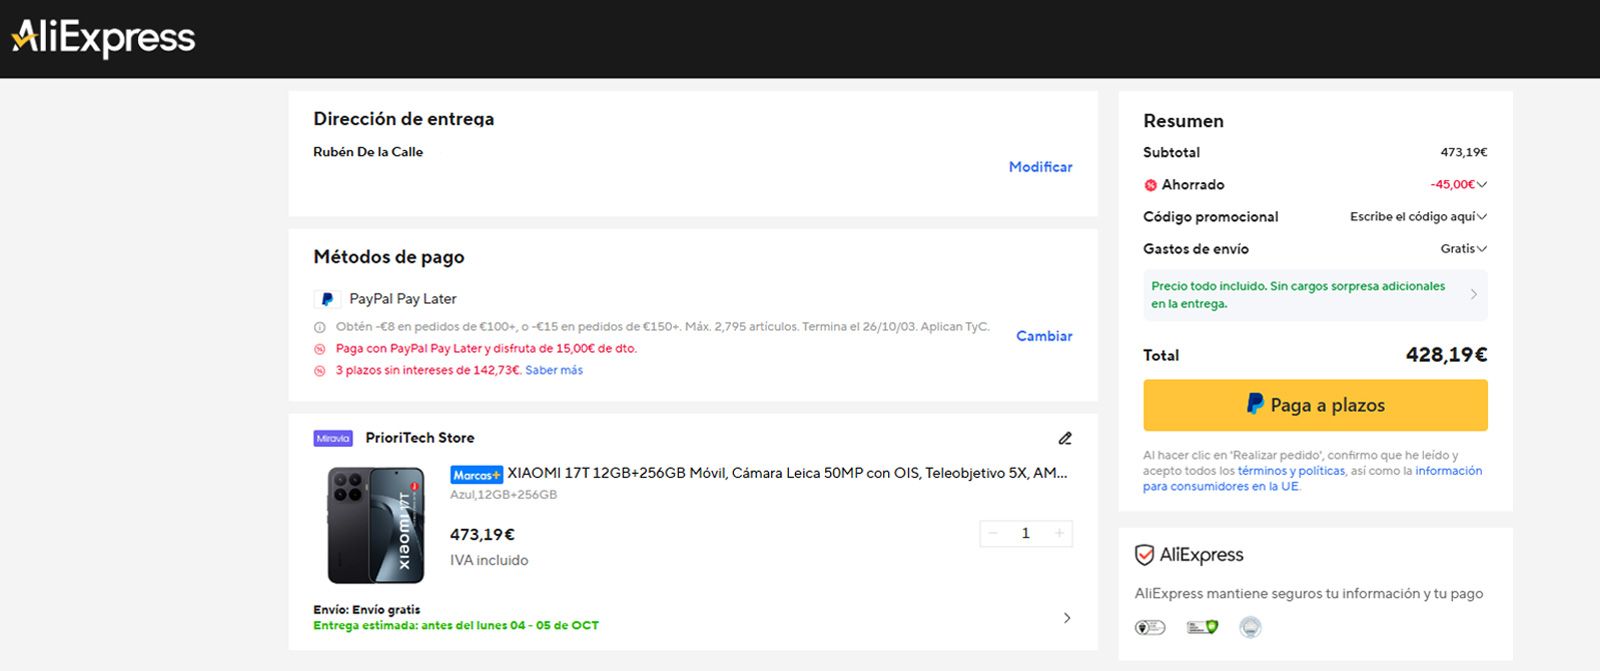
Task: Click discount icon beside 15,00€ PayPal offer
Action: [x=320, y=349]
